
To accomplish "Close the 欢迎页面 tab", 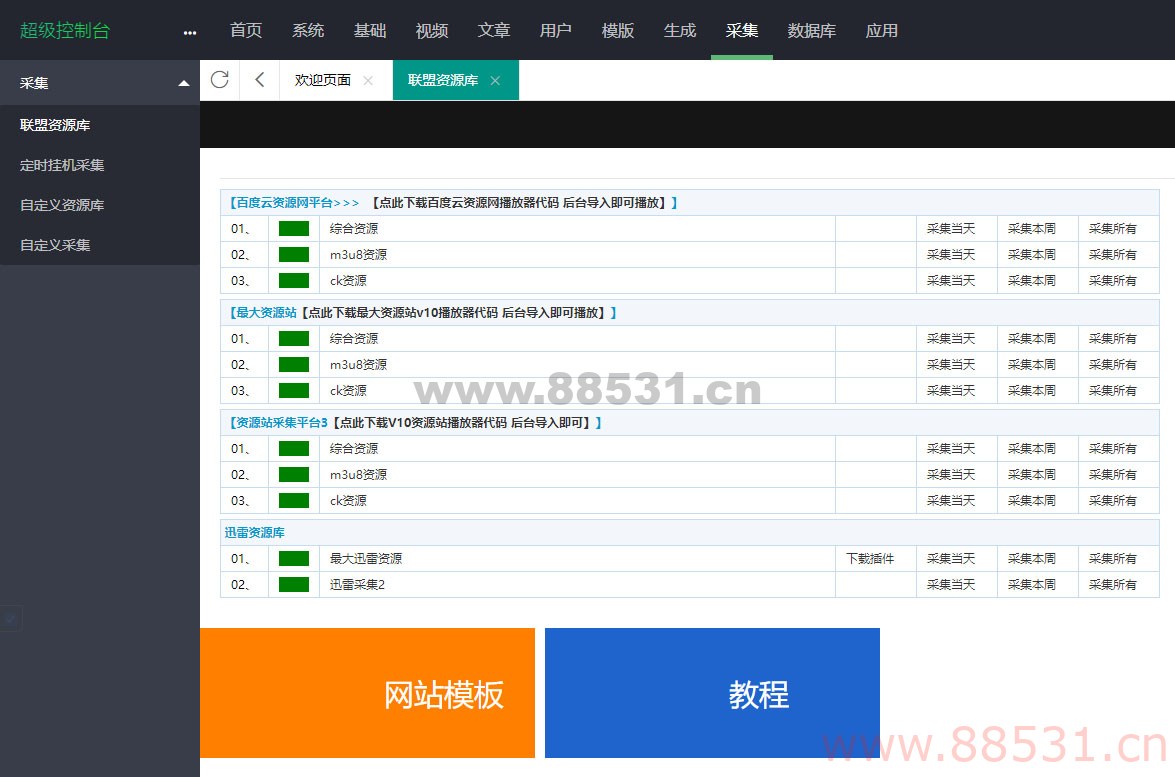I will pos(368,81).
